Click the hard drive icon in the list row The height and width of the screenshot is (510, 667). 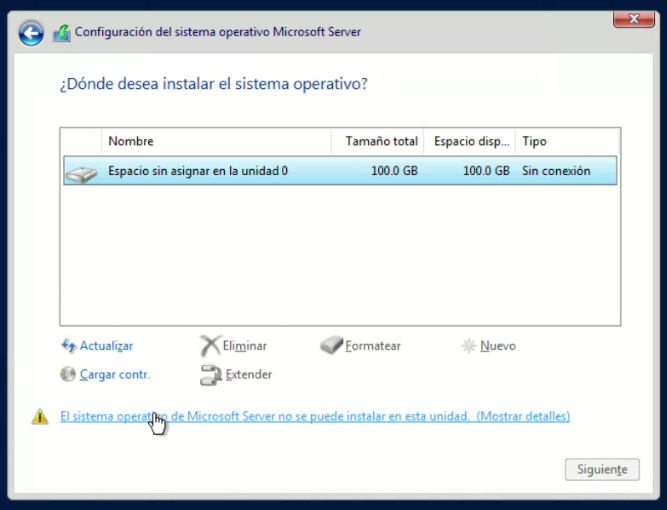pyautogui.click(x=80, y=171)
